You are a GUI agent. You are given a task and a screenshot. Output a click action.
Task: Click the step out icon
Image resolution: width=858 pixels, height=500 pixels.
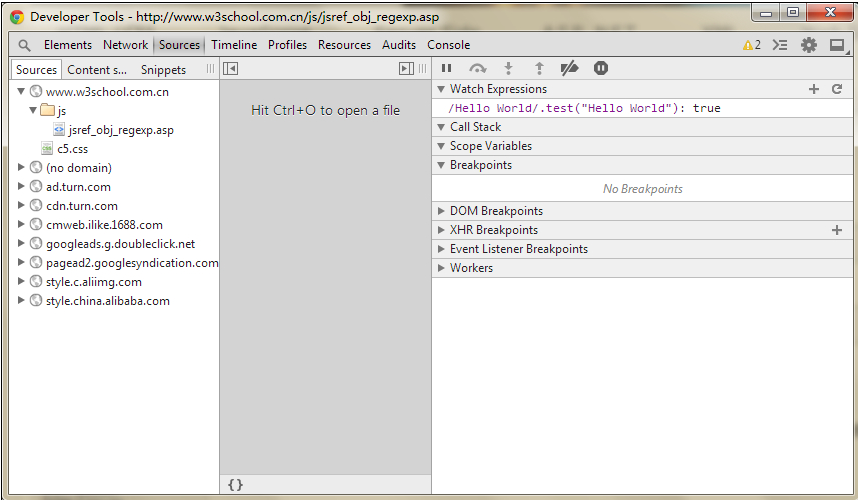pyautogui.click(x=539, y=68)
